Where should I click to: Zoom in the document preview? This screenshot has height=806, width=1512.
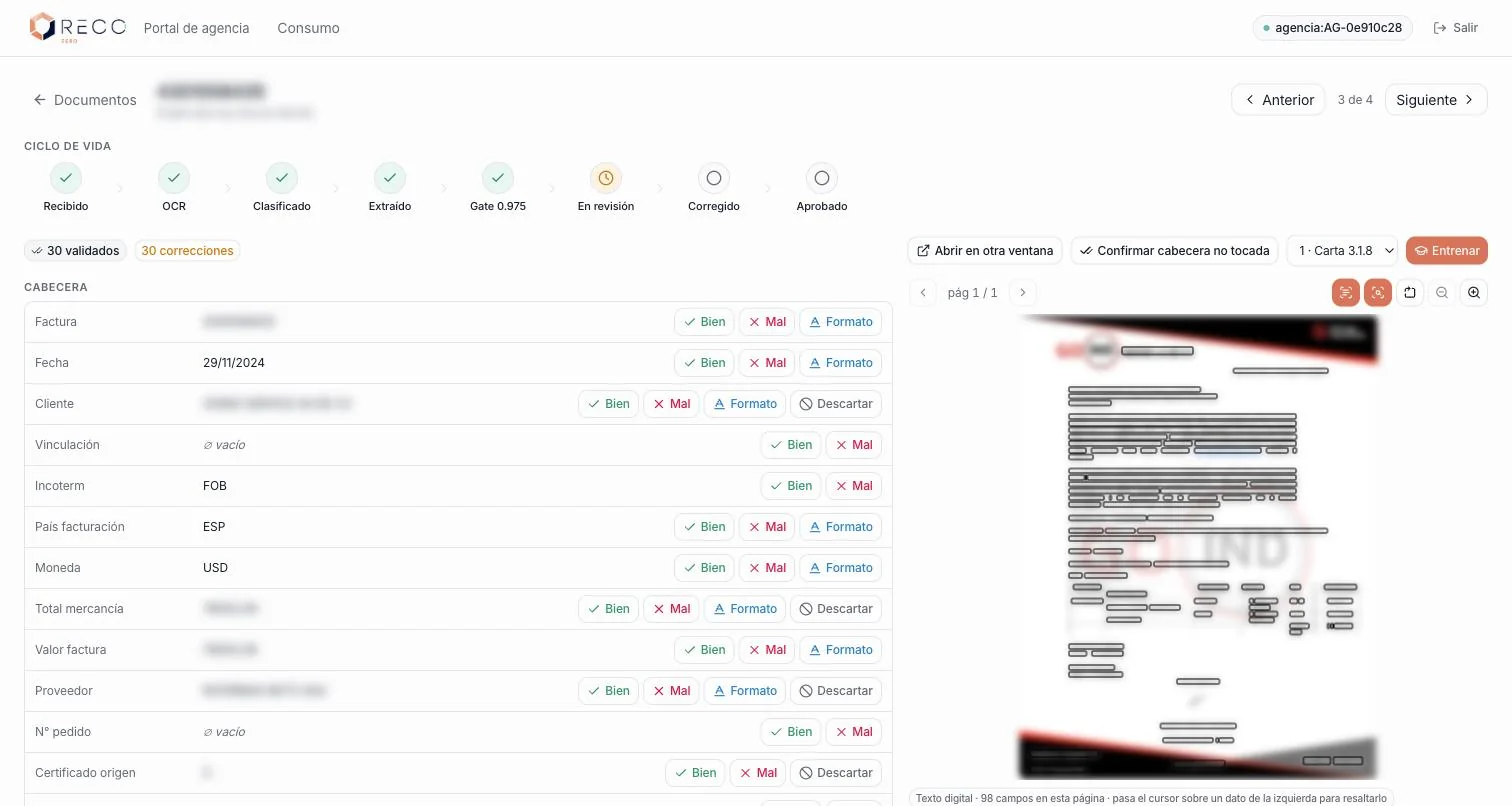[1474, 293]
